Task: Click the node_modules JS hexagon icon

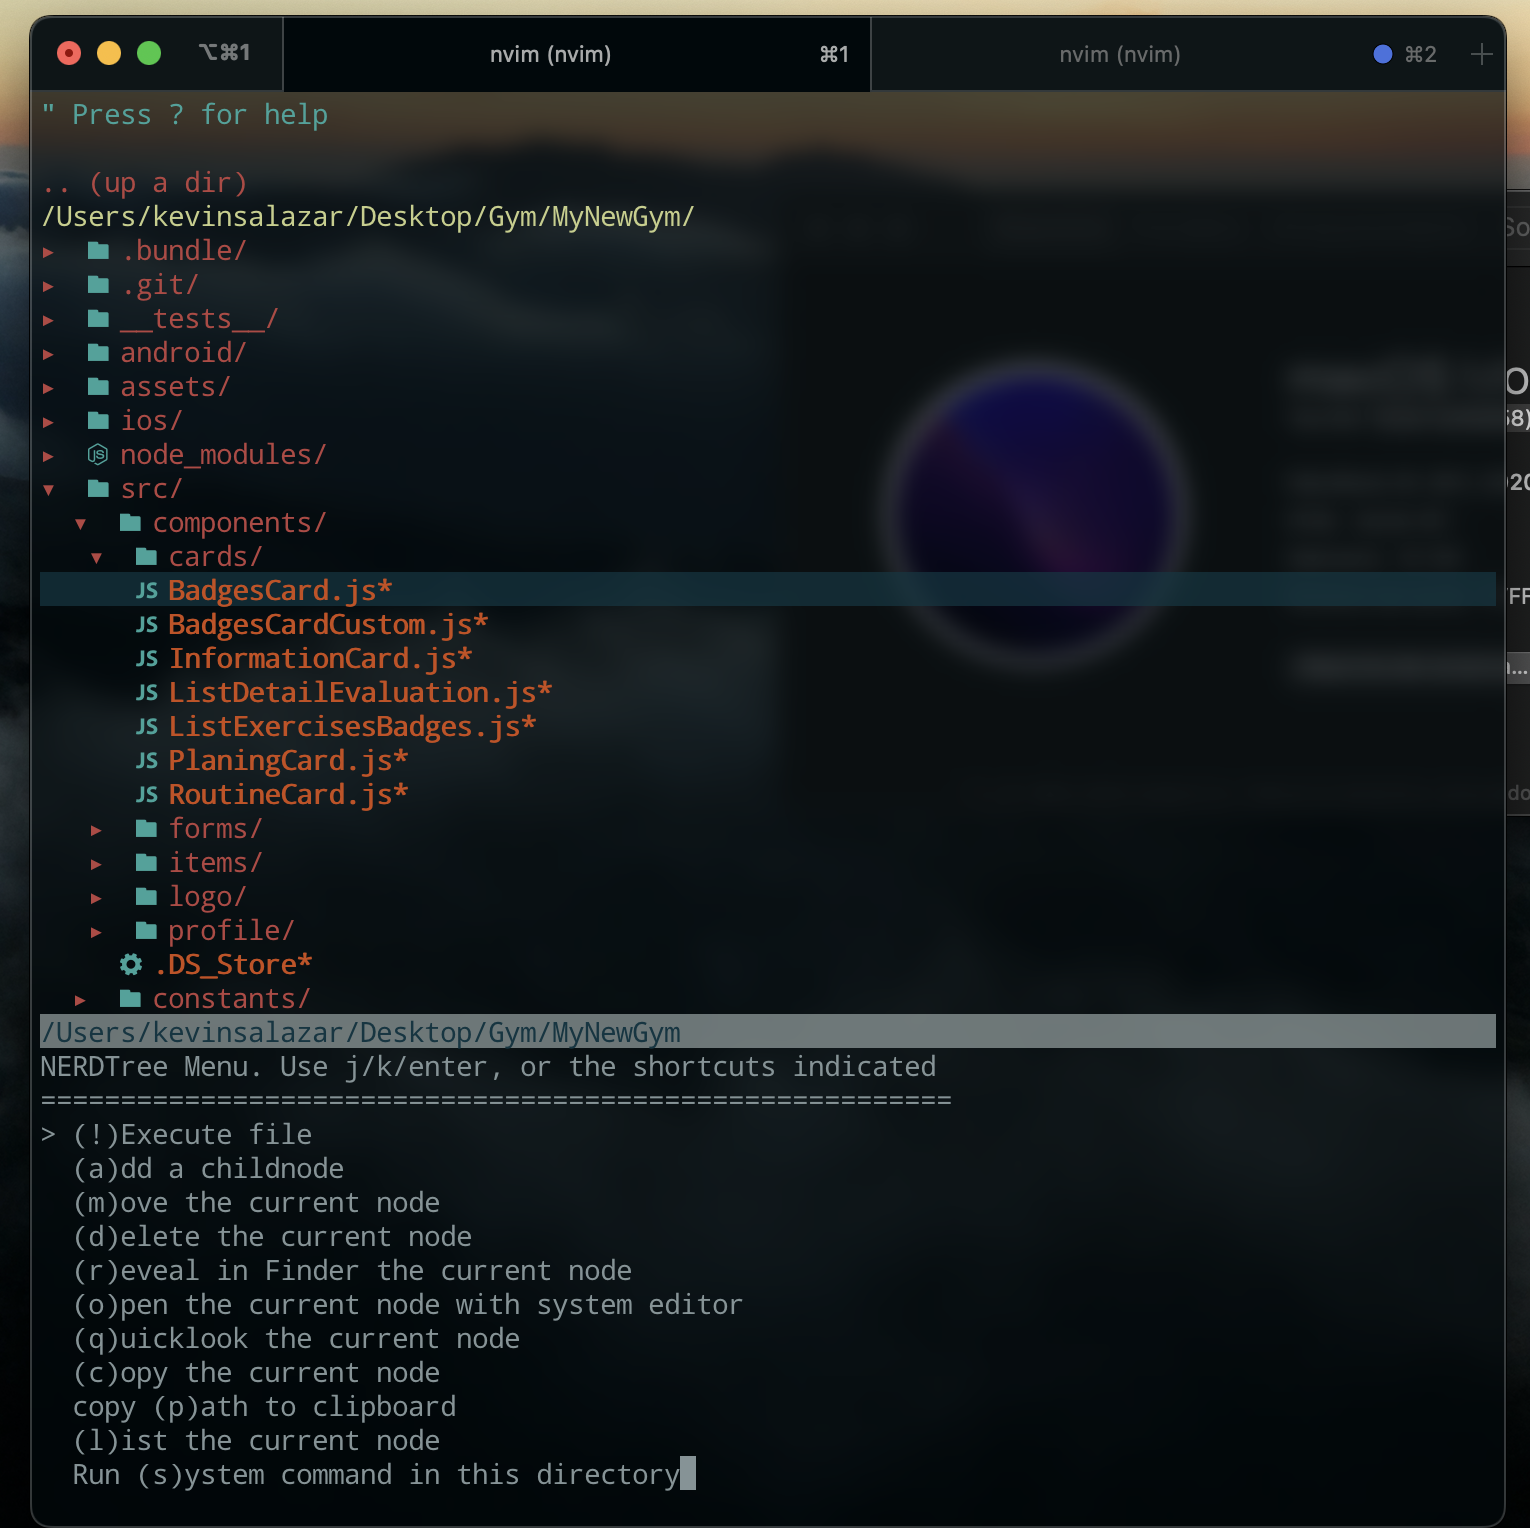Action: pyautogui.click(x=98, y=455)
